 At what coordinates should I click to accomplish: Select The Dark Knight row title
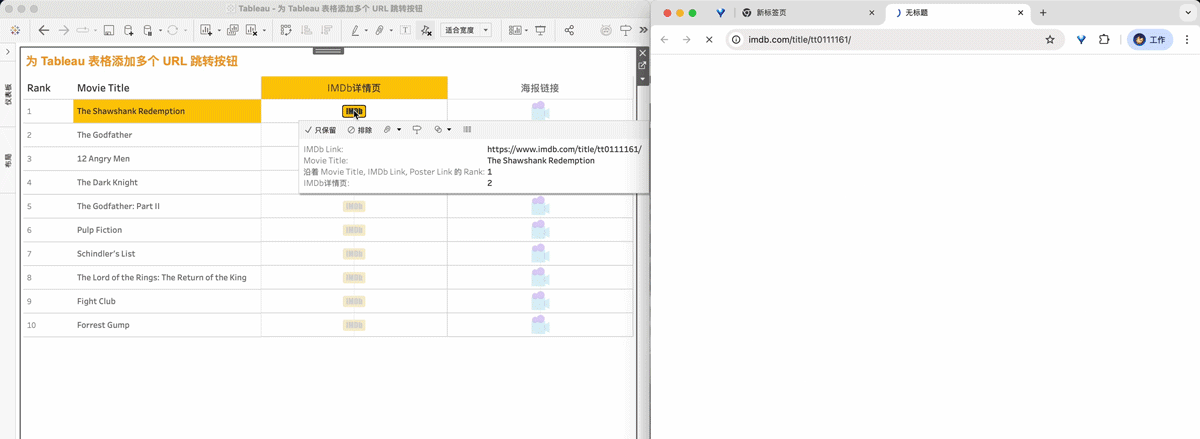pyautogui.click(x=107, y=182)
